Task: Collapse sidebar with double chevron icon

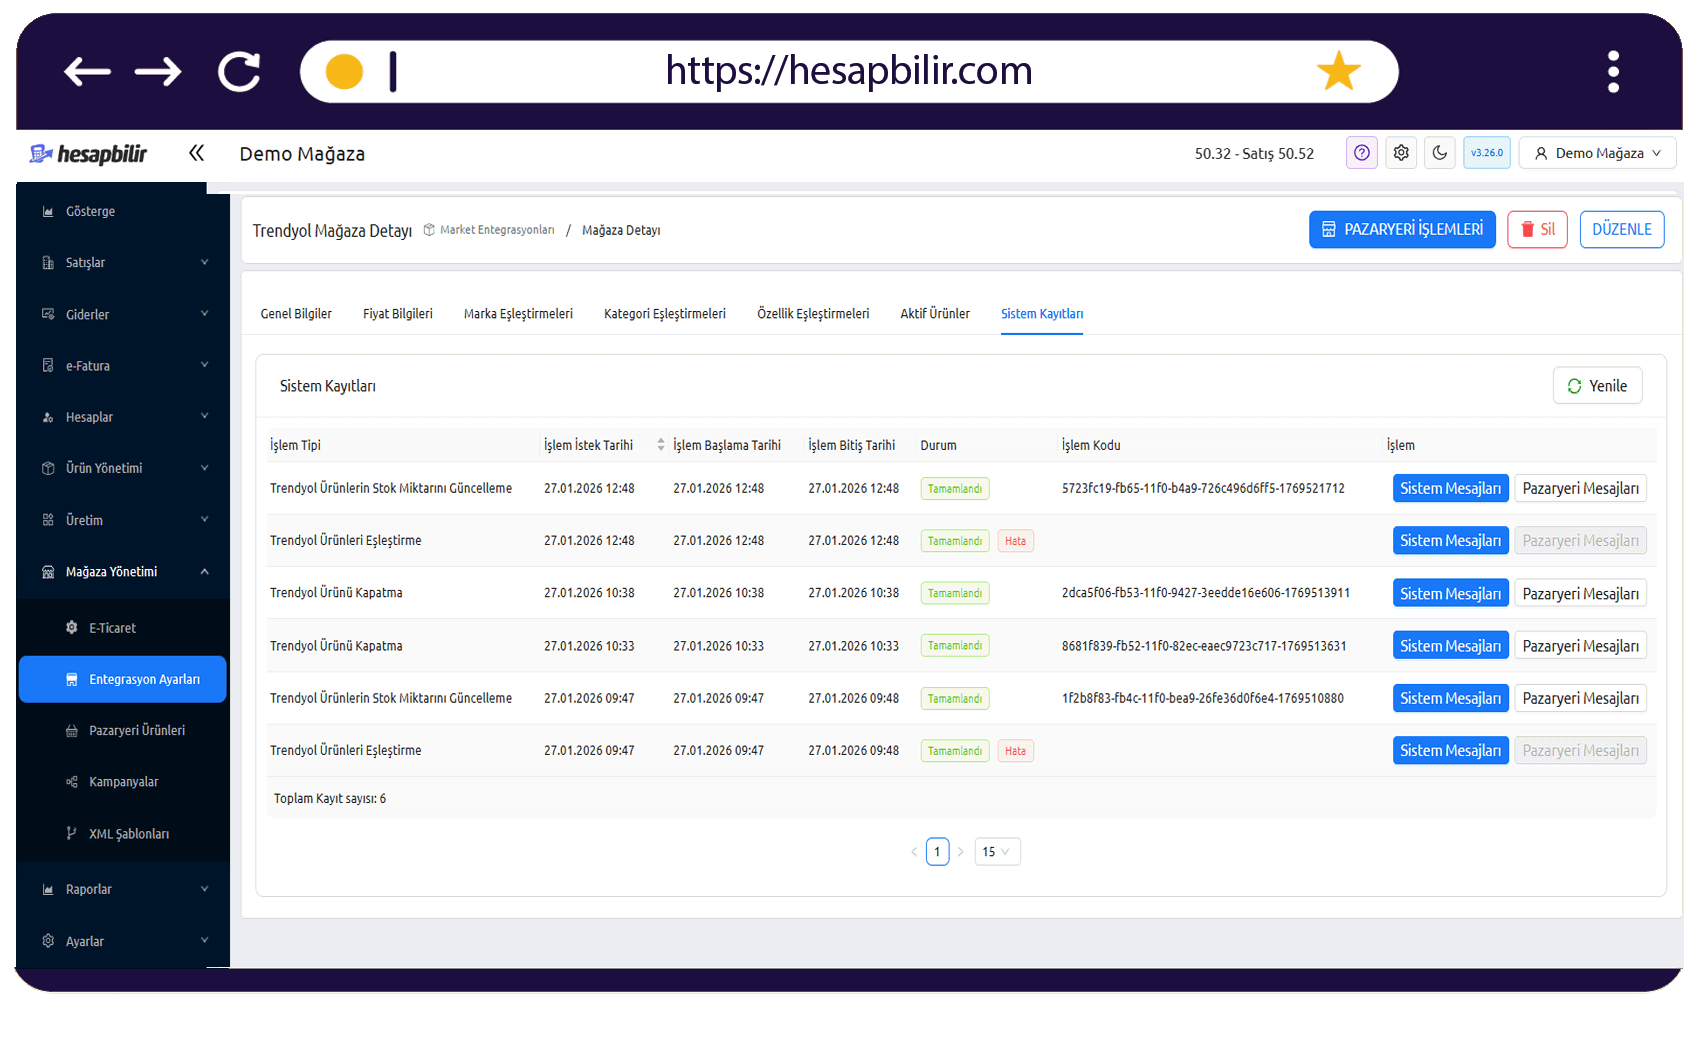Action: [x=196, y=153]
